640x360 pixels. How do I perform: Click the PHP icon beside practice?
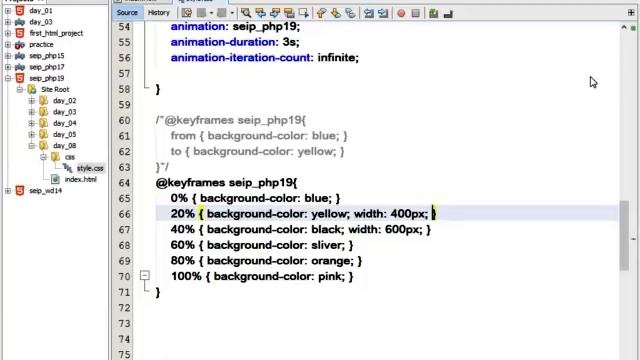click(20, 44)
